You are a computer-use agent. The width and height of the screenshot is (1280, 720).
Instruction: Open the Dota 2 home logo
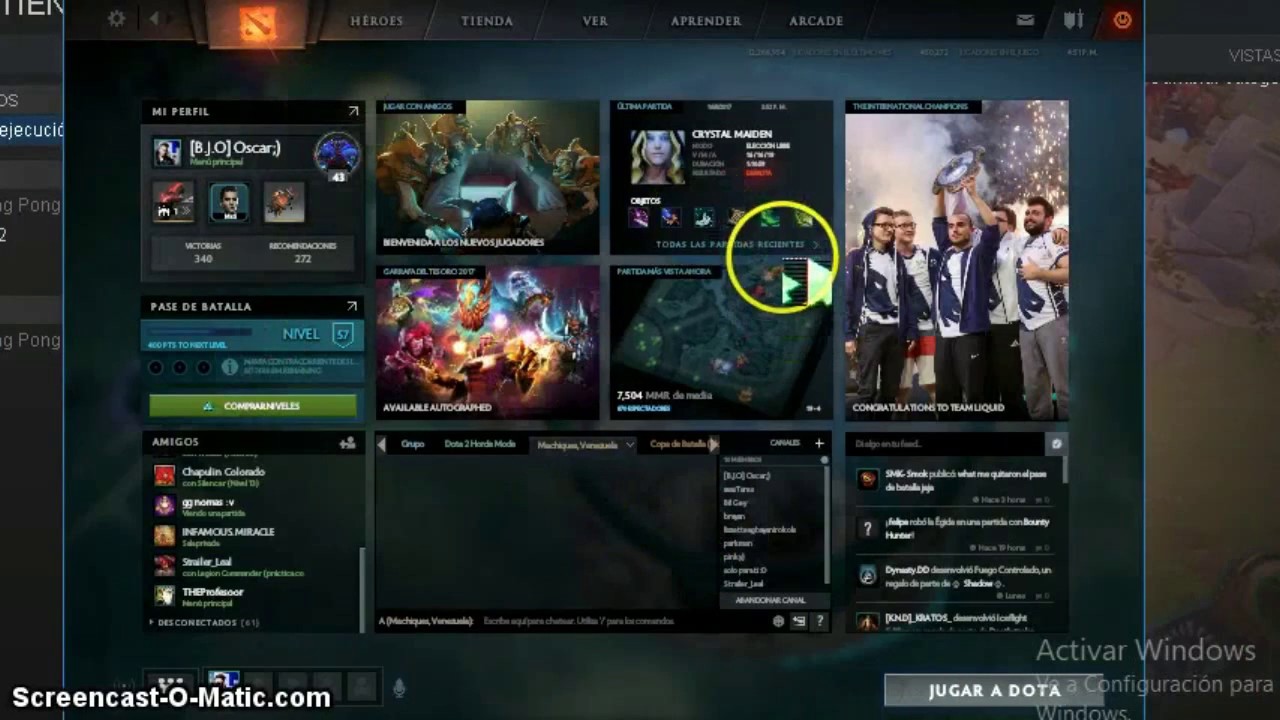257,23
